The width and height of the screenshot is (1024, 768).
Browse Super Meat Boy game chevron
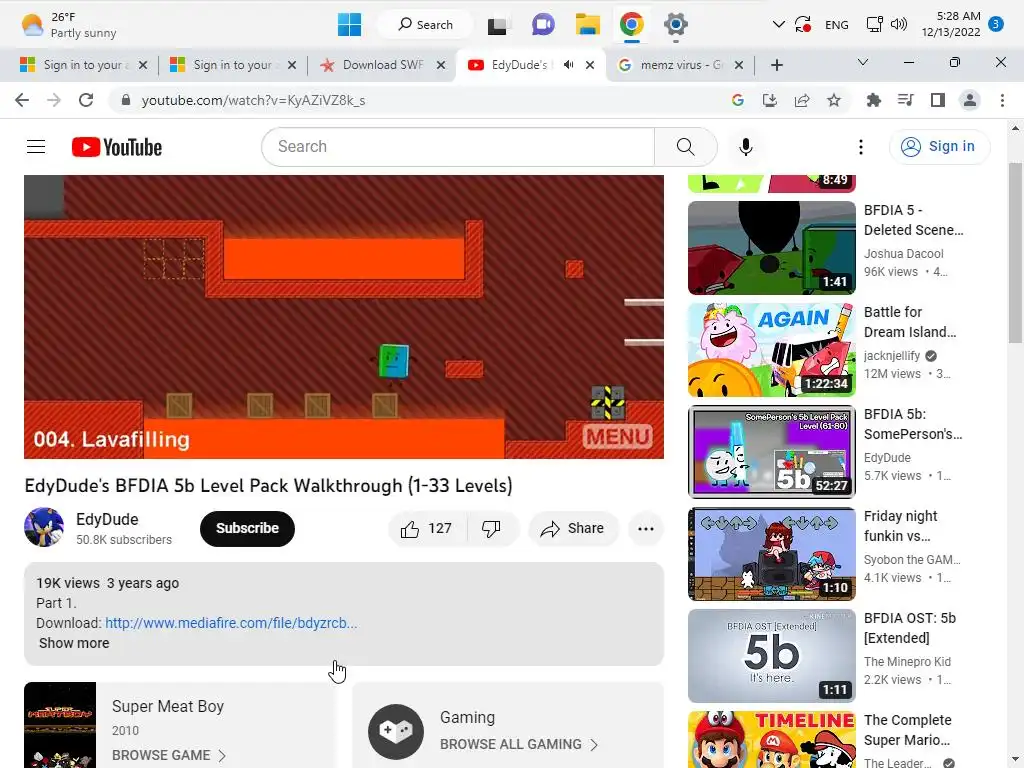pos(222,756)
